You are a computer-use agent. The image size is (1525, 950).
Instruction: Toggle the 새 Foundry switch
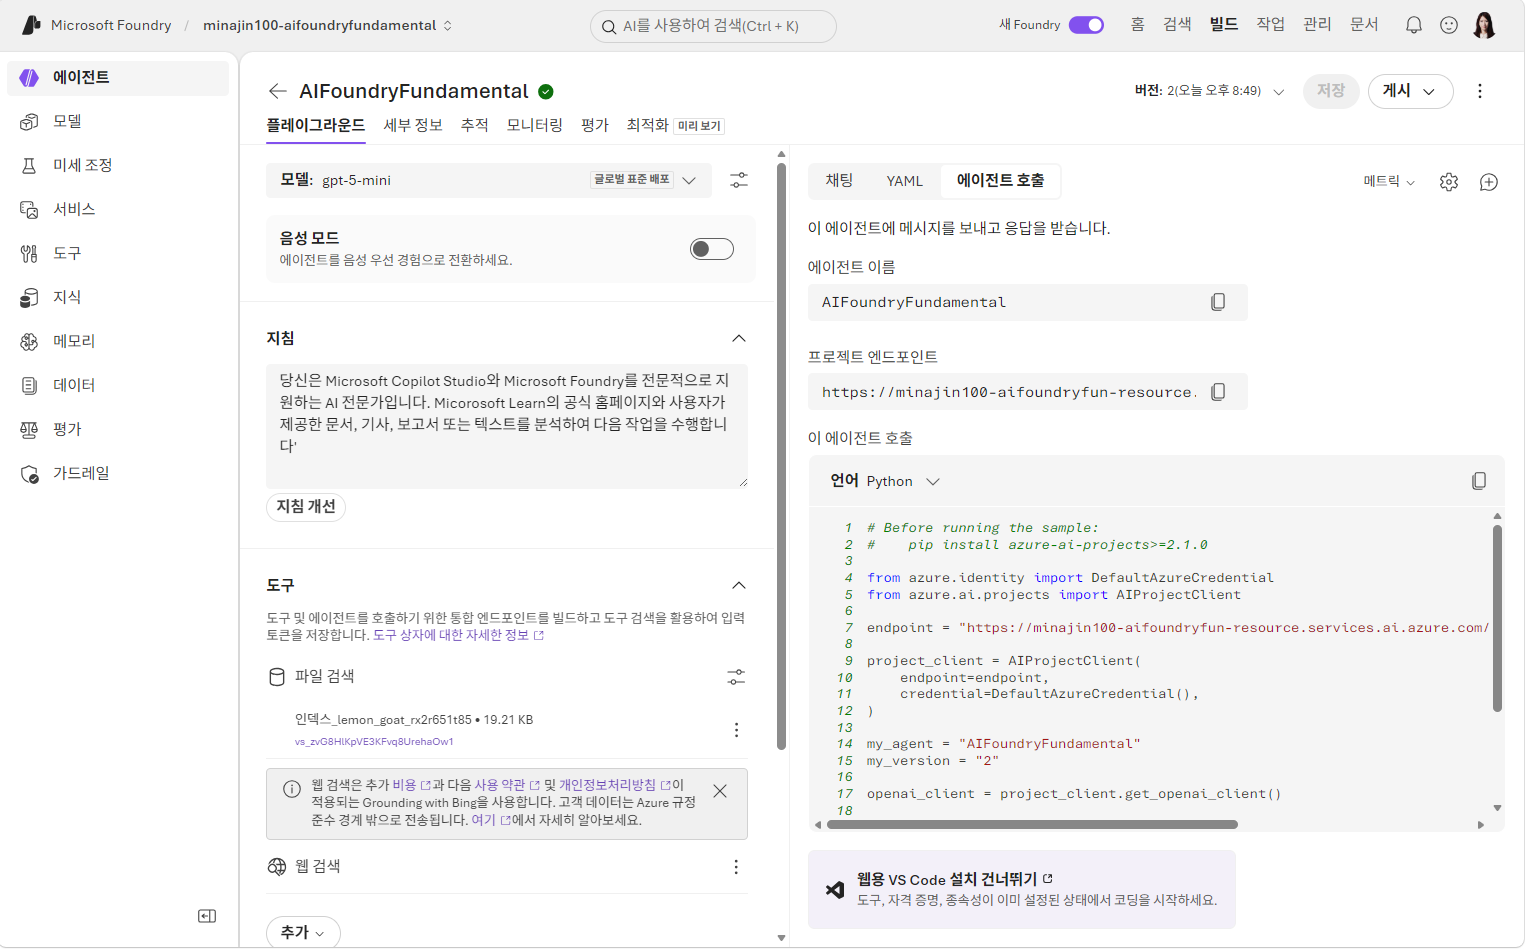click(x=1086, y=25)
